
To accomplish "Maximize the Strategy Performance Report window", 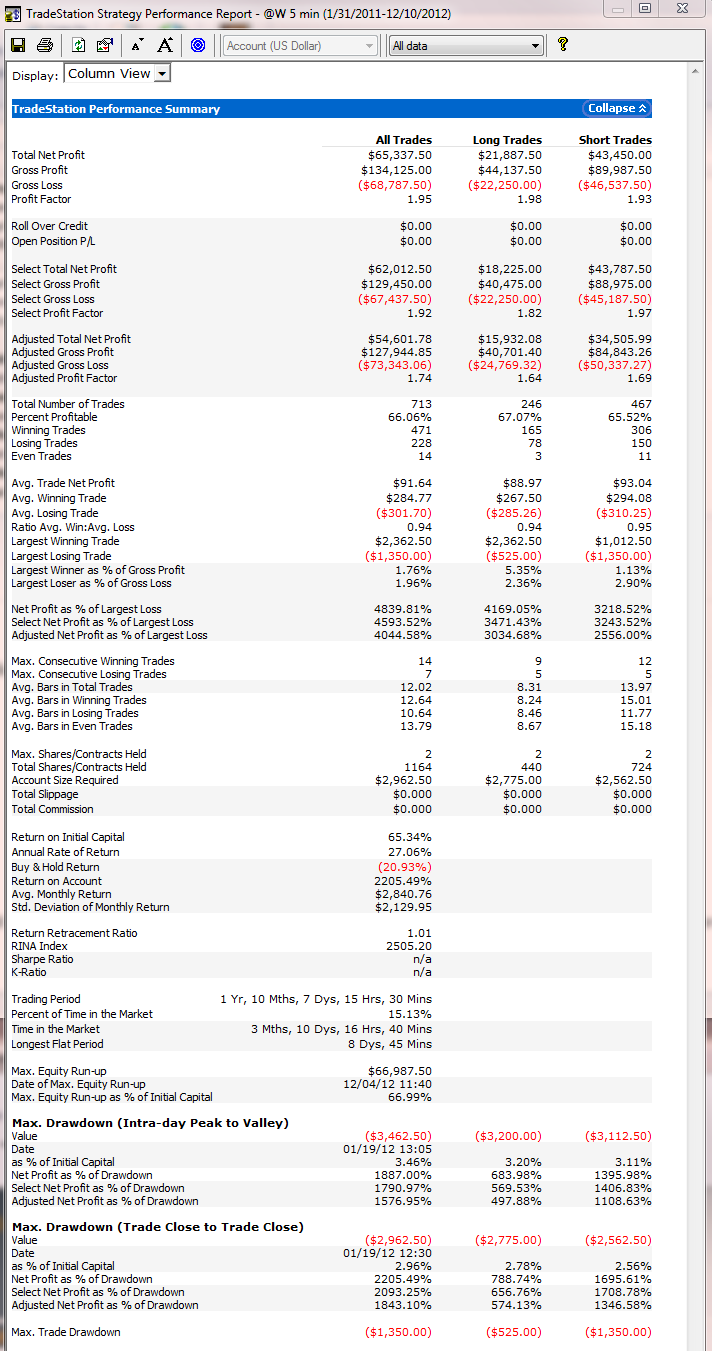I will click(645, 8).
